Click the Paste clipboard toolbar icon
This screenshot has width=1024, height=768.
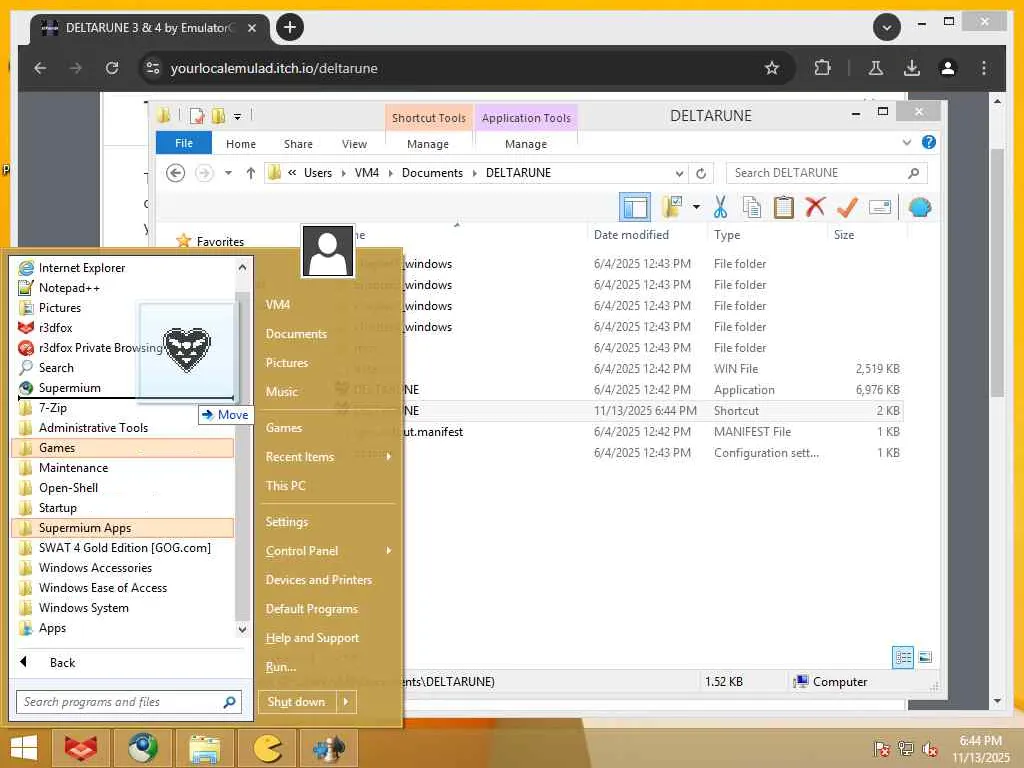pyautogui.click(x=784, y=208)
